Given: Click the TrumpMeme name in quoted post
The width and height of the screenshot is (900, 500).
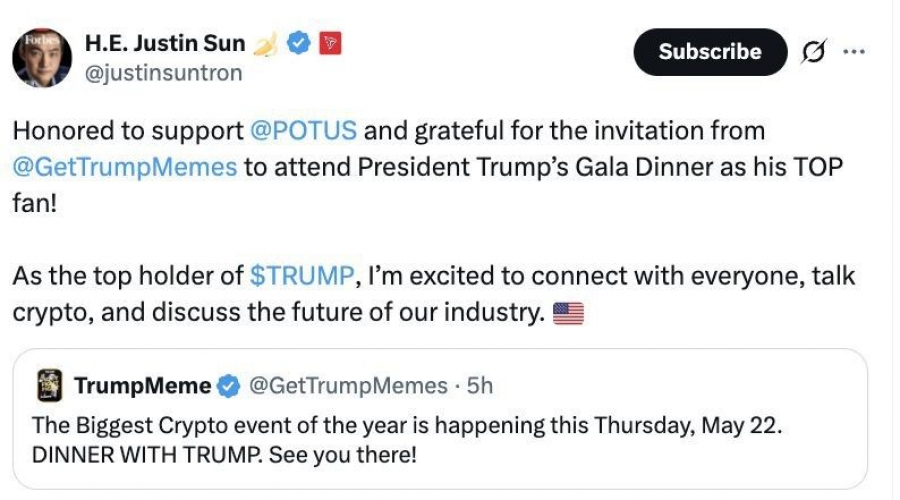Looking at the screenshot, I should tap(142, 386).
